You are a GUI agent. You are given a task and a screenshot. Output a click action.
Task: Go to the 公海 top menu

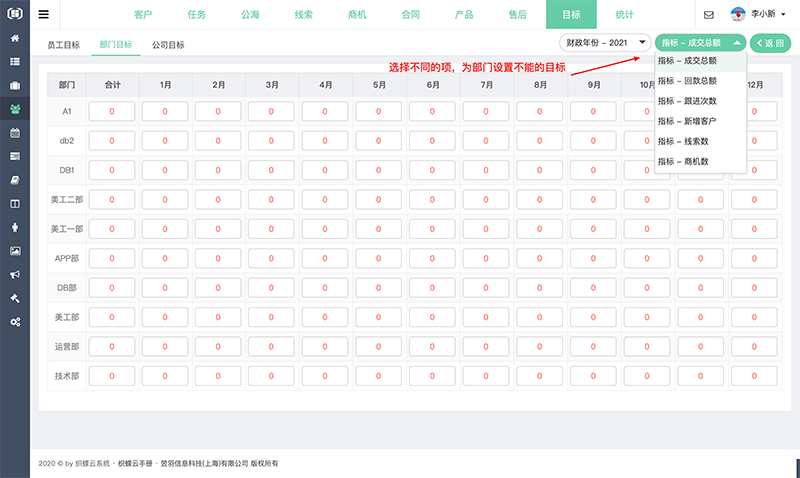[250, 14]
